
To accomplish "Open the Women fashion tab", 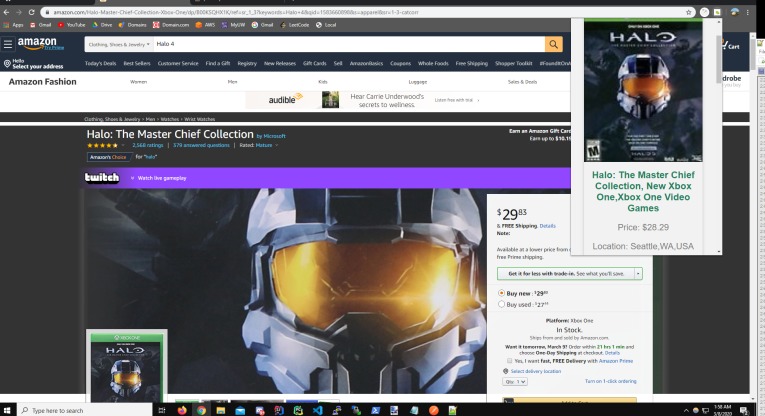I will pyautogui.click(x=139, y=82).
